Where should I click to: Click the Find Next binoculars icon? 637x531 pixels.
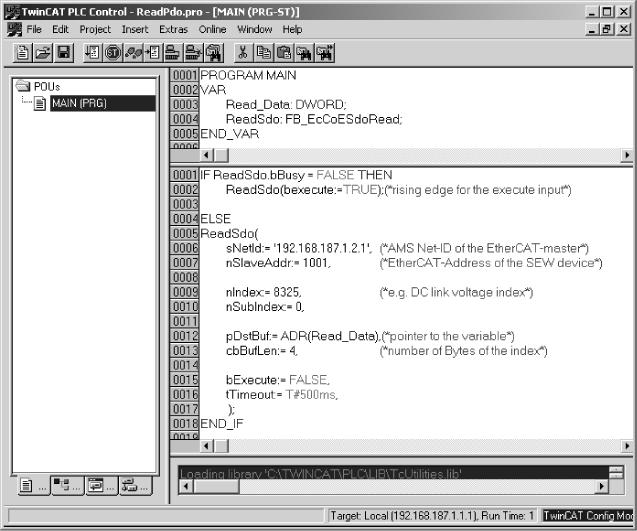coord(325,53)
